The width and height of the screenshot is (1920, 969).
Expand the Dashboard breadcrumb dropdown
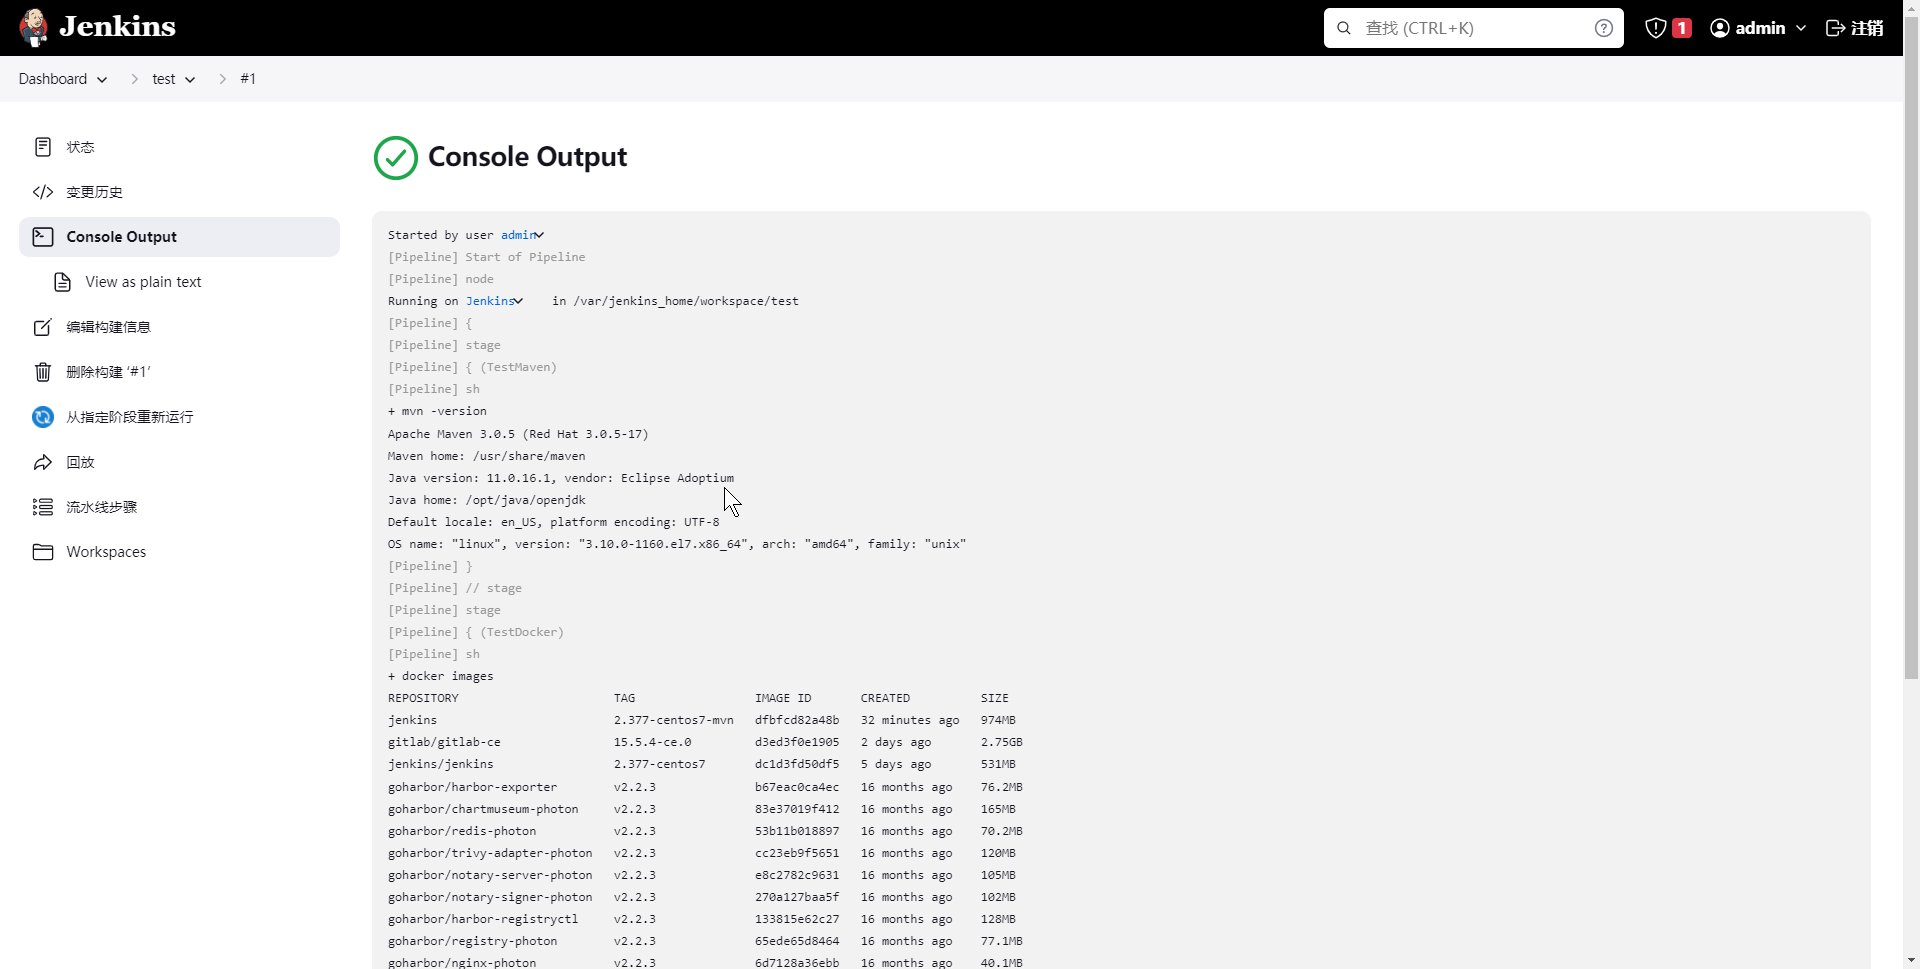coord(102,80)
